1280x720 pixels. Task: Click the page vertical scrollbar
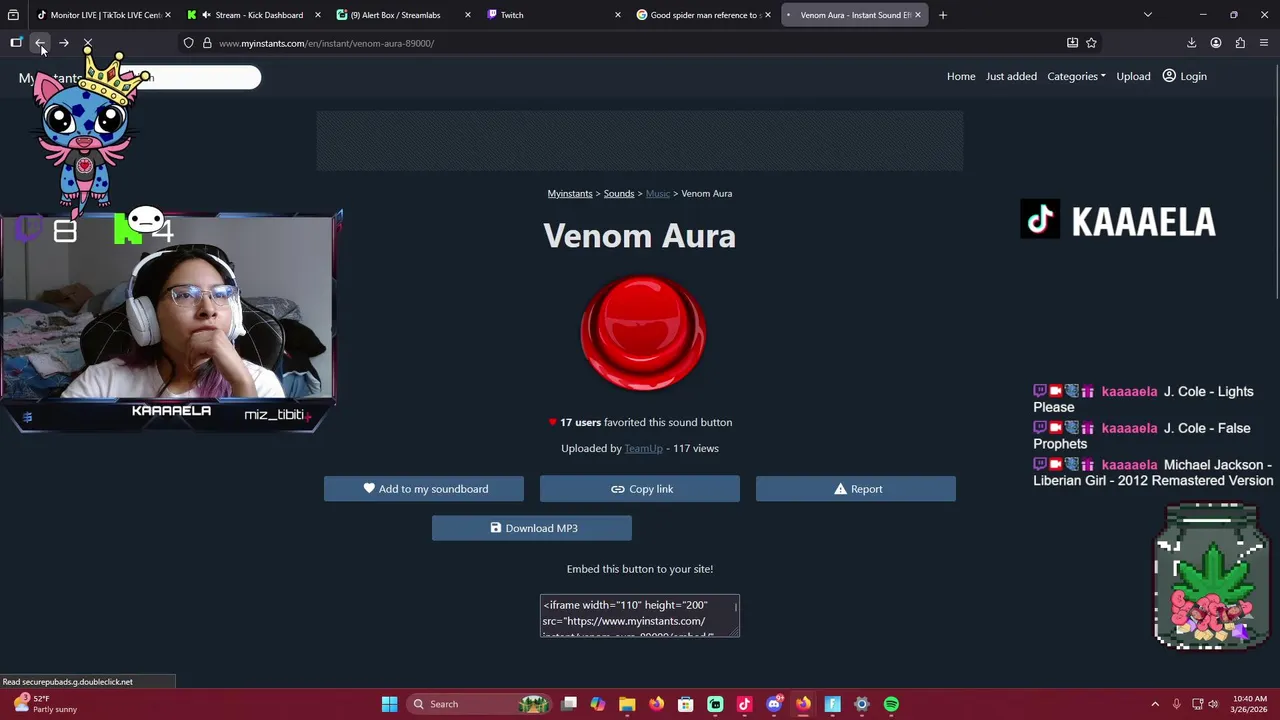[1276, 180]
